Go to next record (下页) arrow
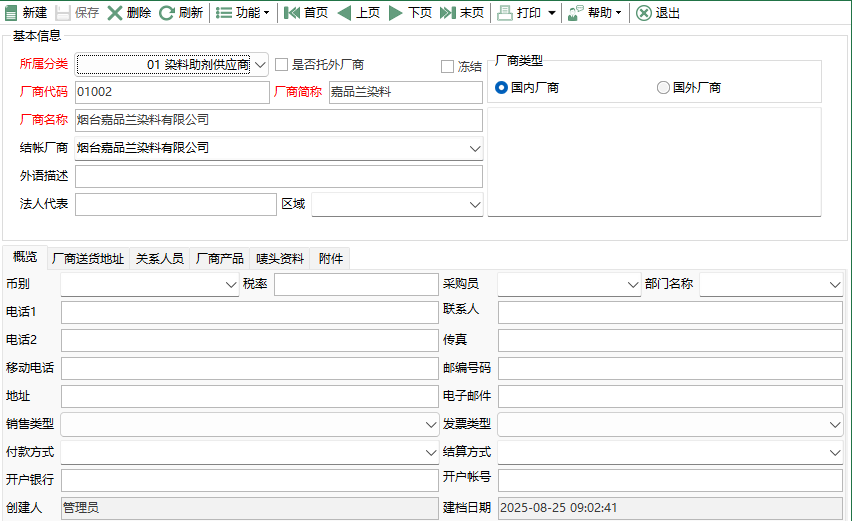This screenshot has height=521, width=852. pos(396,13)
